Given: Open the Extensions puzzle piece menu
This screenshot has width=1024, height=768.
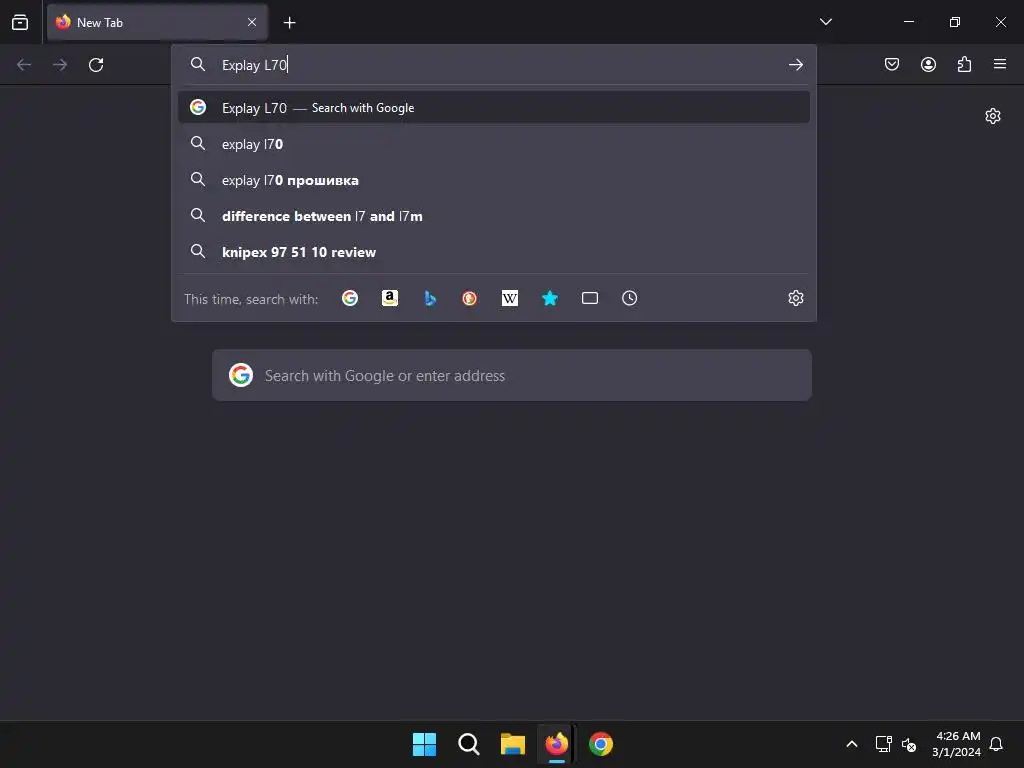Looking at the screenshot, I should click(x=964, y=64).
